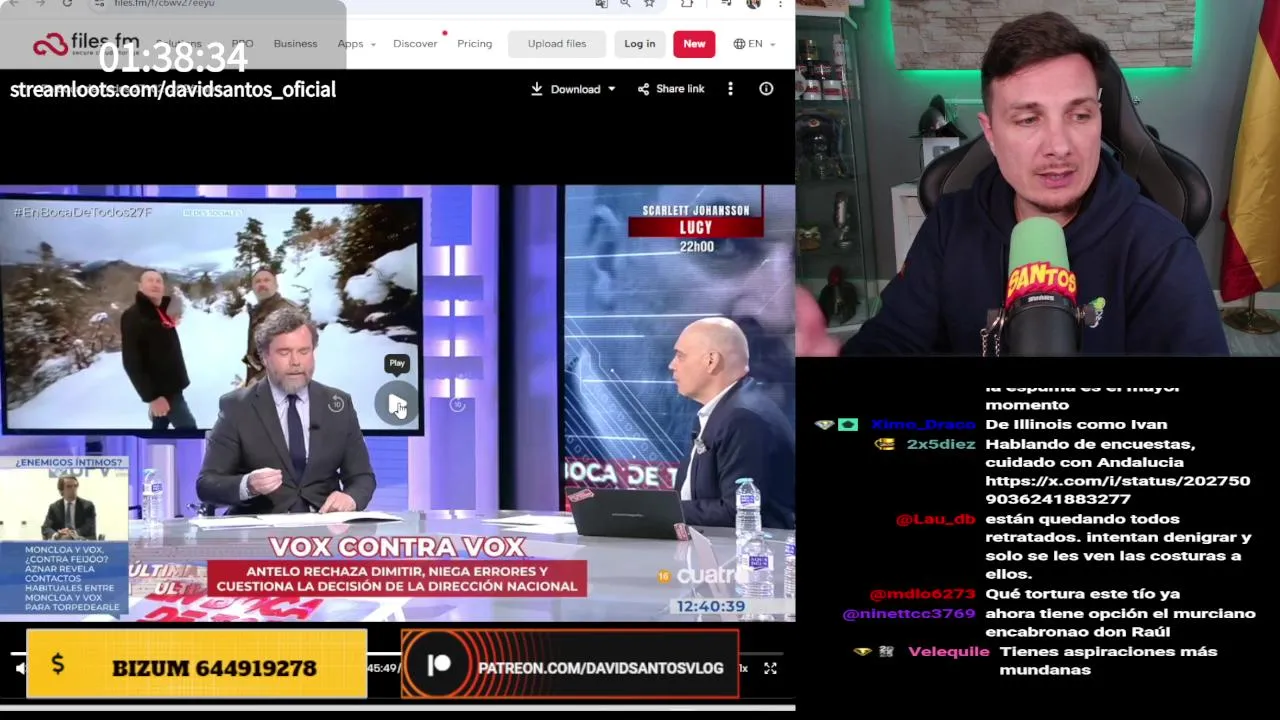Bookmark the page with the star icon

(x=649, y=3)
